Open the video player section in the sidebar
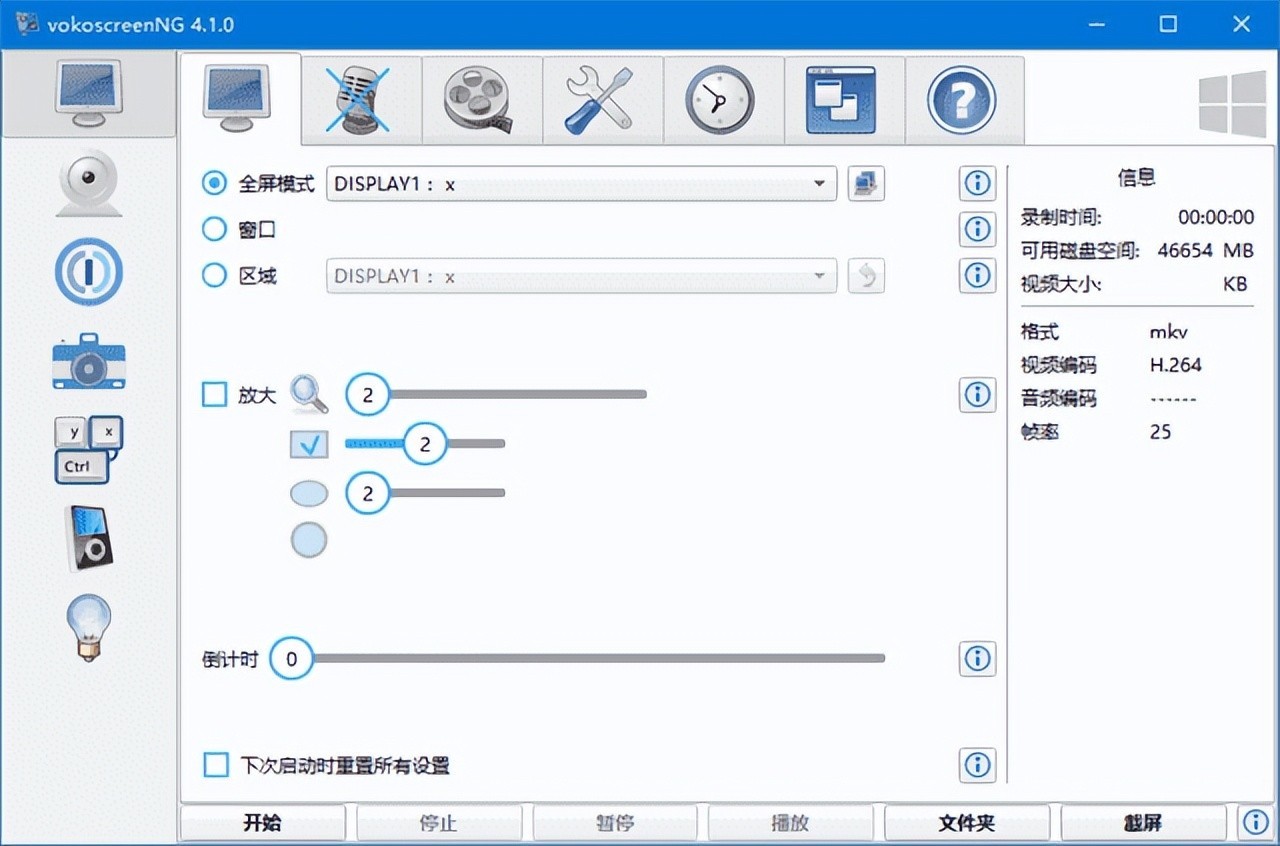Screen dimensions: 1280x846 coord(89,271)
